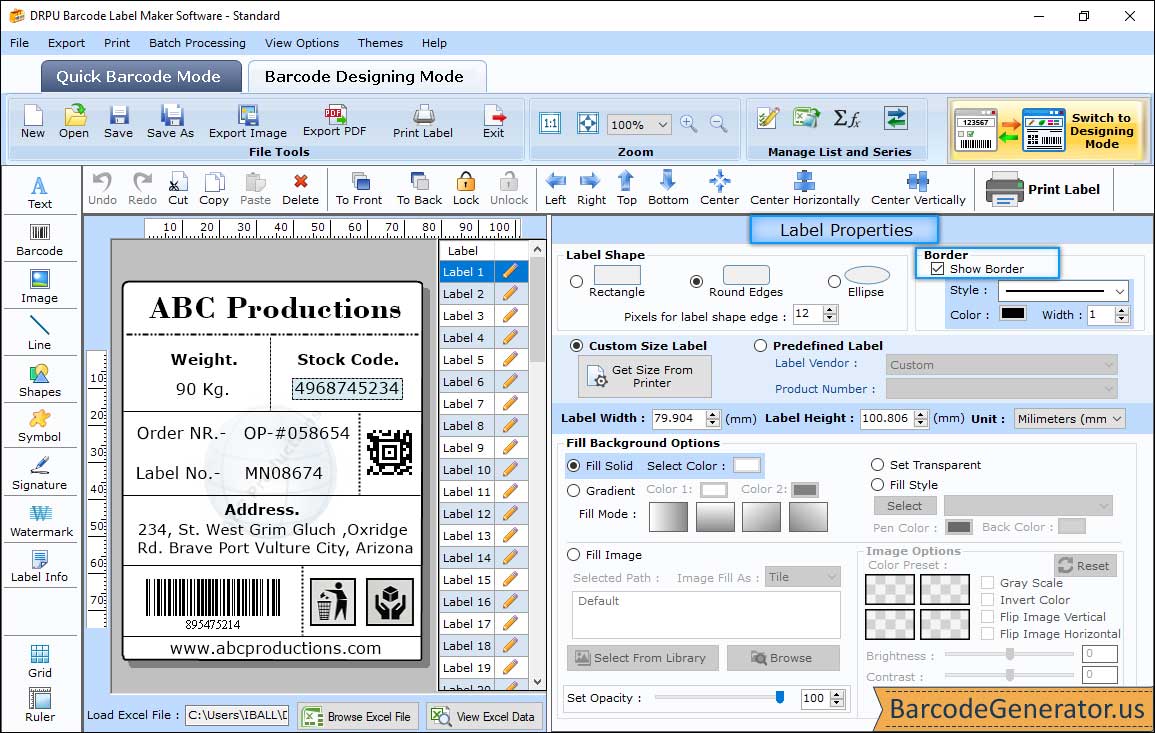
Task: Click the 1:1 actual size zoom icon
Action: coord(550,123)
